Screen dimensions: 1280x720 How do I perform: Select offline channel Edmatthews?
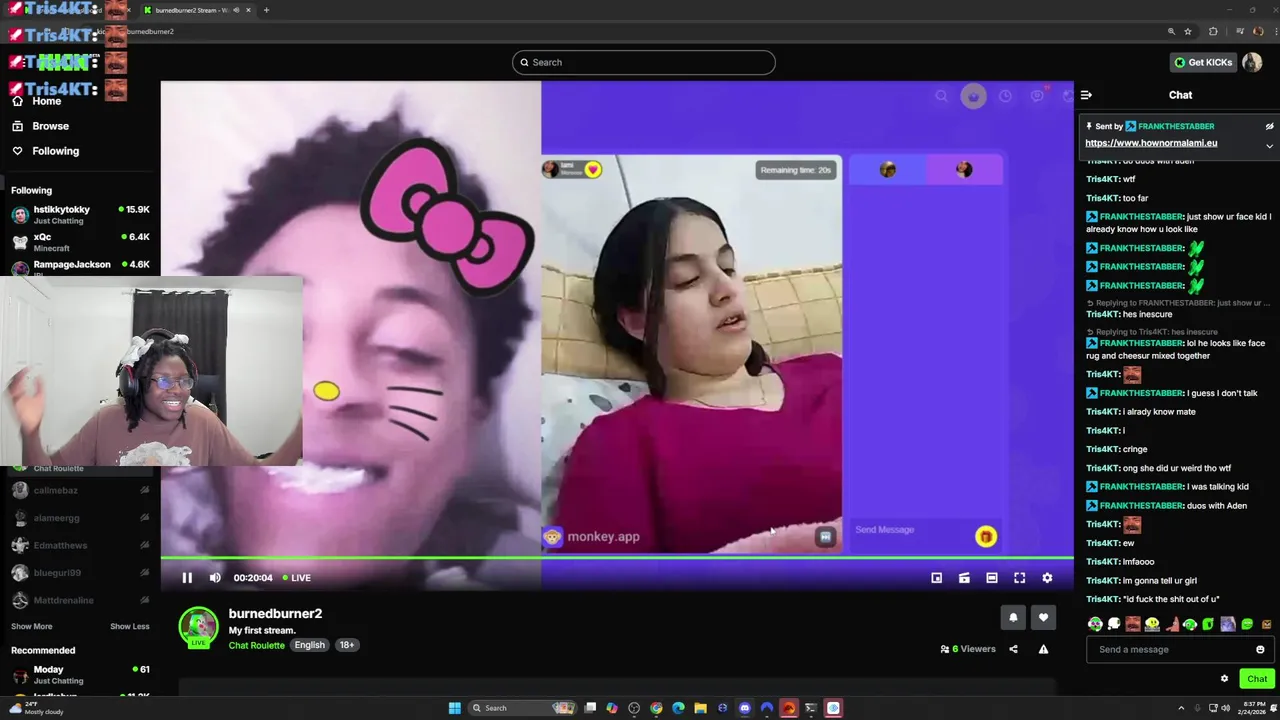pos(80,545)
